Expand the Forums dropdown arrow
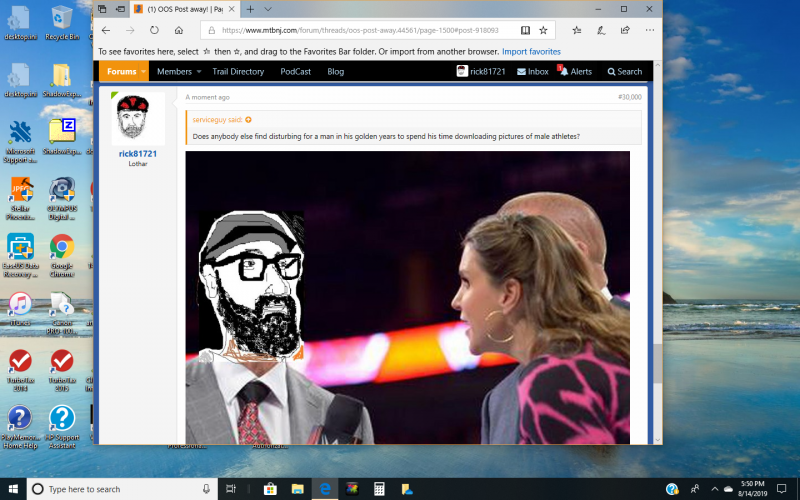Screen dimensions: 800x500 click(143, 72)
